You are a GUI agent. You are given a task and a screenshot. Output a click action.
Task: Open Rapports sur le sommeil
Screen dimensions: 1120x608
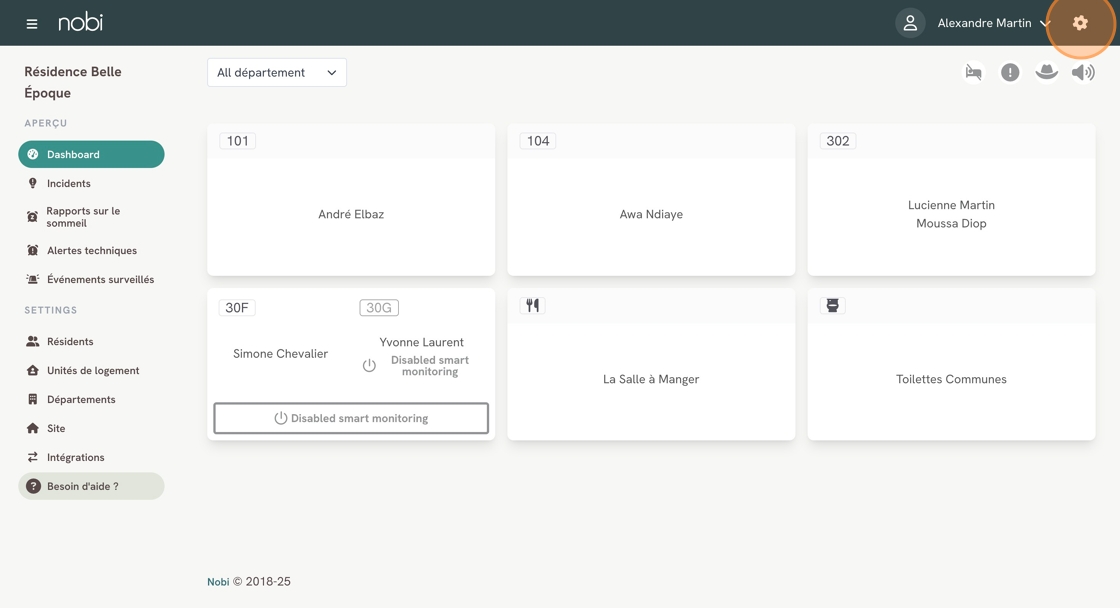click(83, 217)
